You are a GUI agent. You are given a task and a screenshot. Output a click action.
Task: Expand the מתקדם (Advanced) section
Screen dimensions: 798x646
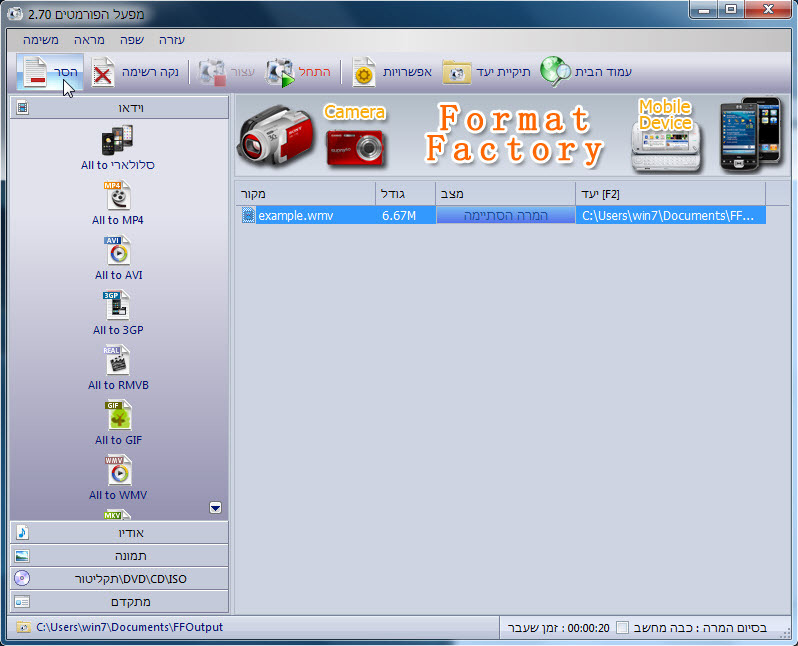[x=119, y=602]
